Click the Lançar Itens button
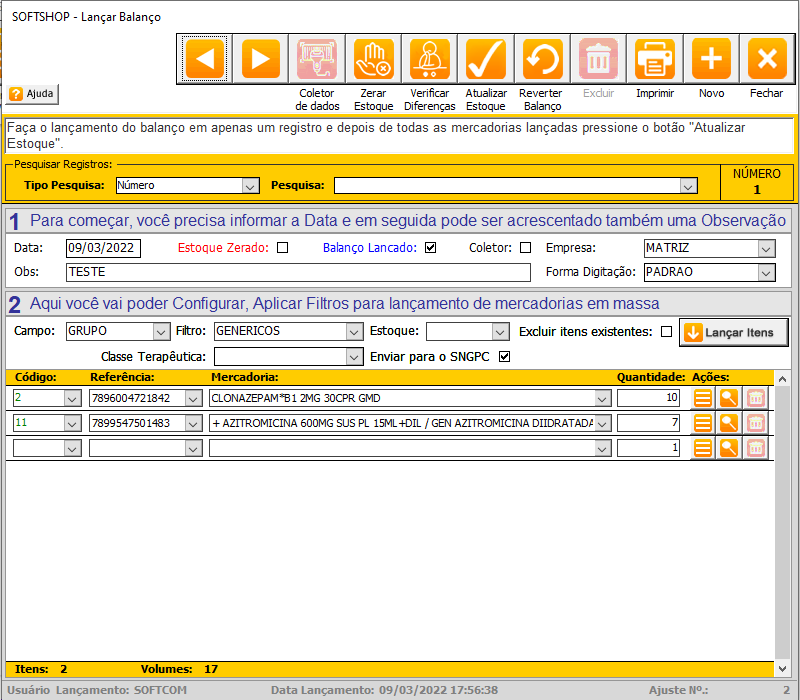 click(x=733, y=332)
